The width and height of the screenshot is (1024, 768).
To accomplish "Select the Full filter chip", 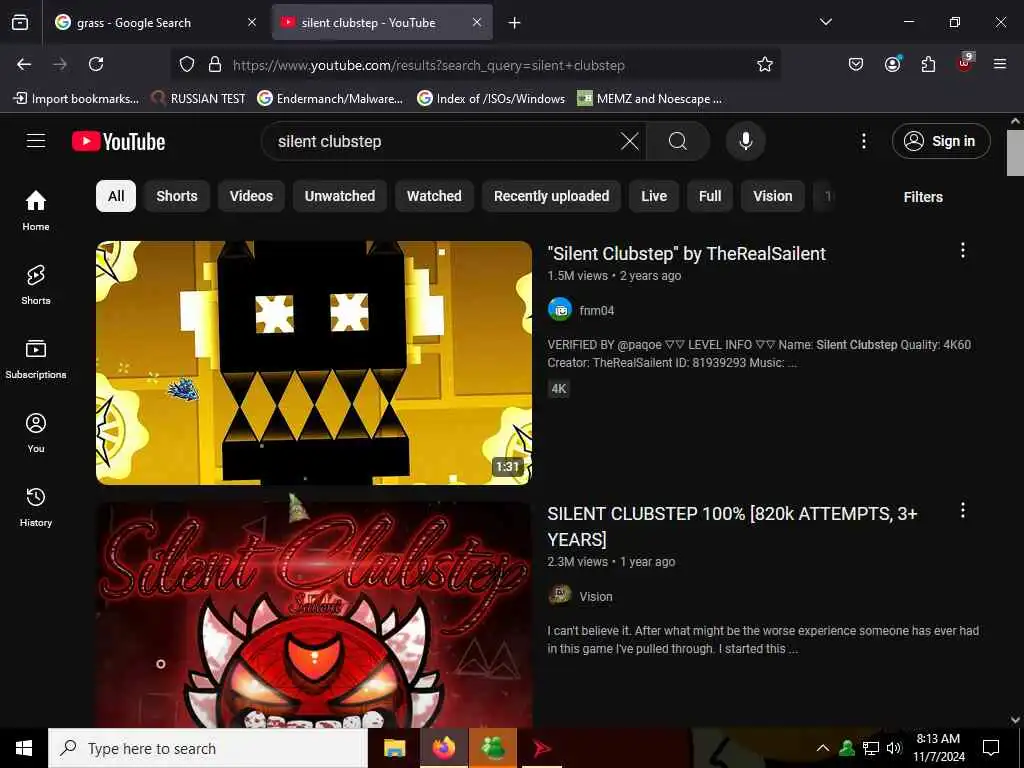I will click(710, 196).
